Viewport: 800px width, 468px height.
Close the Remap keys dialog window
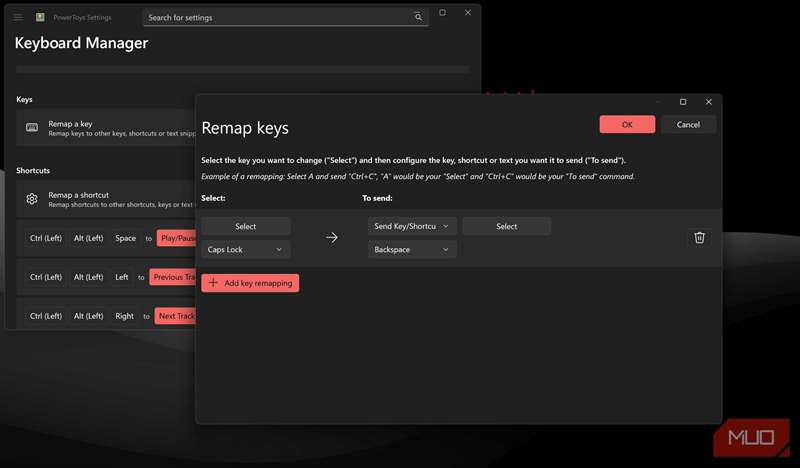(708, 102)
